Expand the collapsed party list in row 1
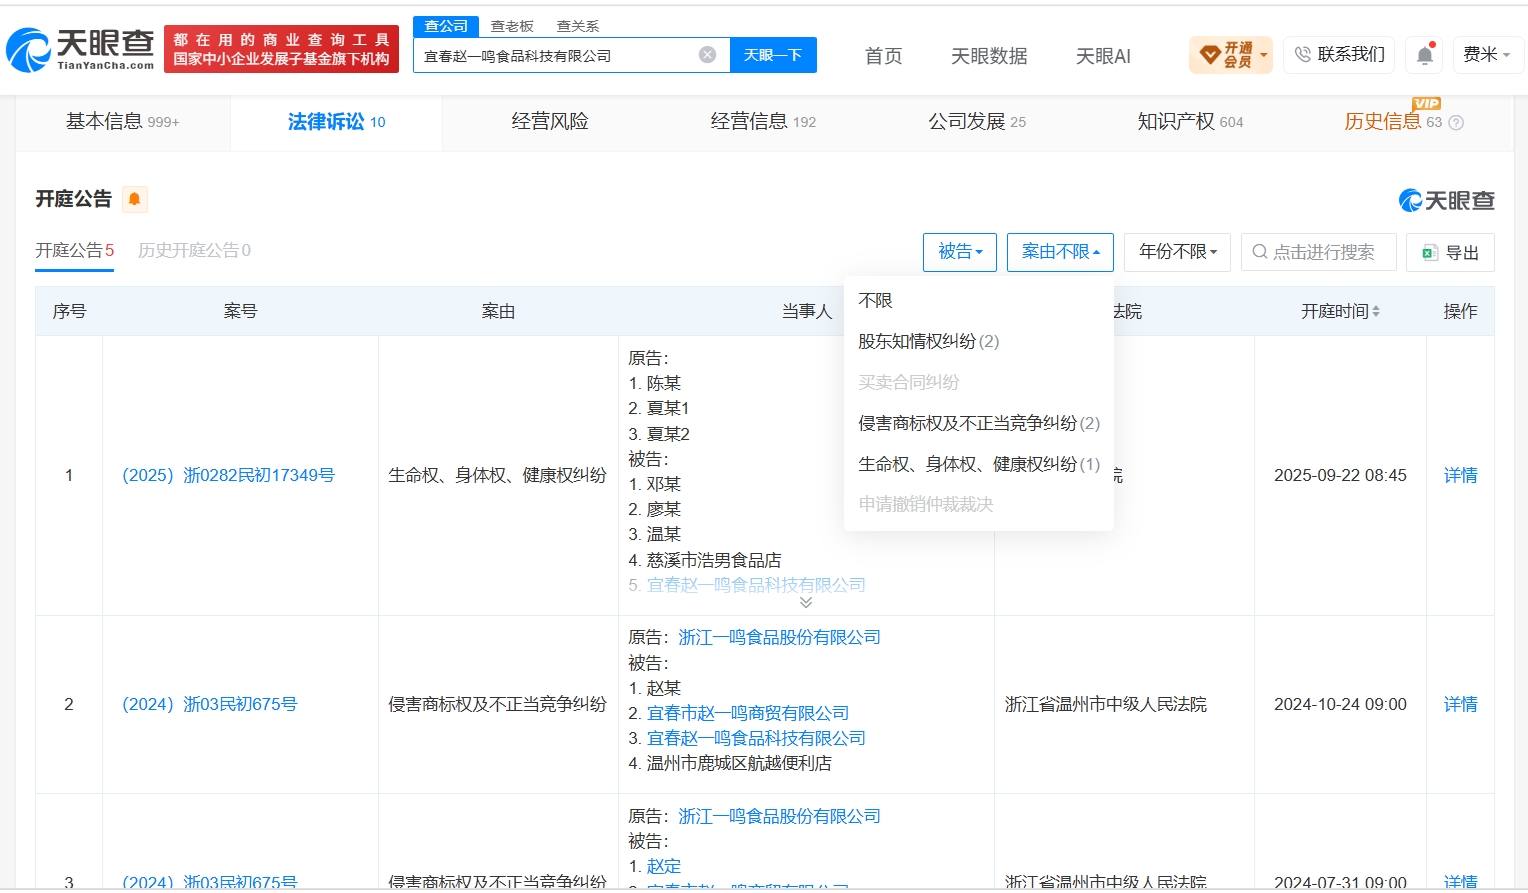1528x893 pixels. [806, 602]
